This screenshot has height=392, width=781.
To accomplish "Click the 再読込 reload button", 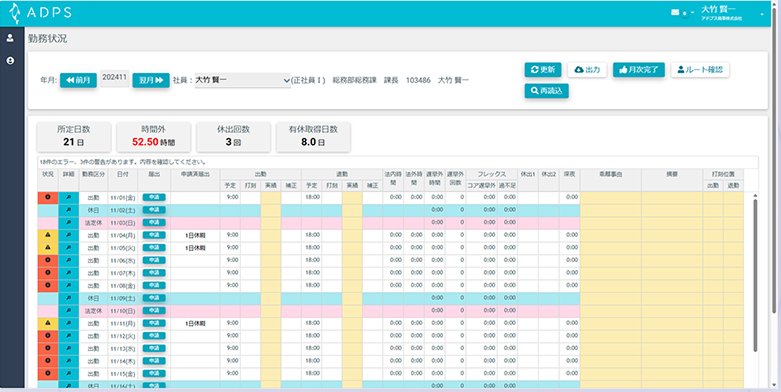I will pos(546,91).
